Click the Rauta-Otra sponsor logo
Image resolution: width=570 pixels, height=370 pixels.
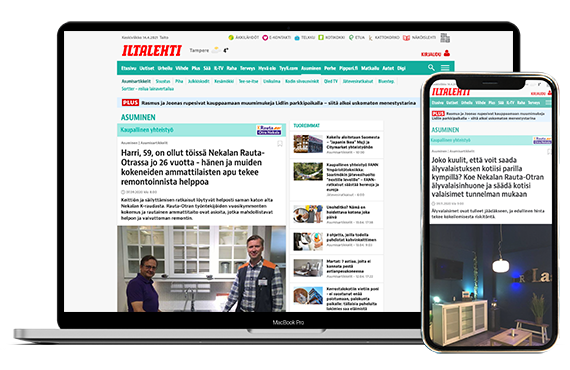[x=269, y=130]
